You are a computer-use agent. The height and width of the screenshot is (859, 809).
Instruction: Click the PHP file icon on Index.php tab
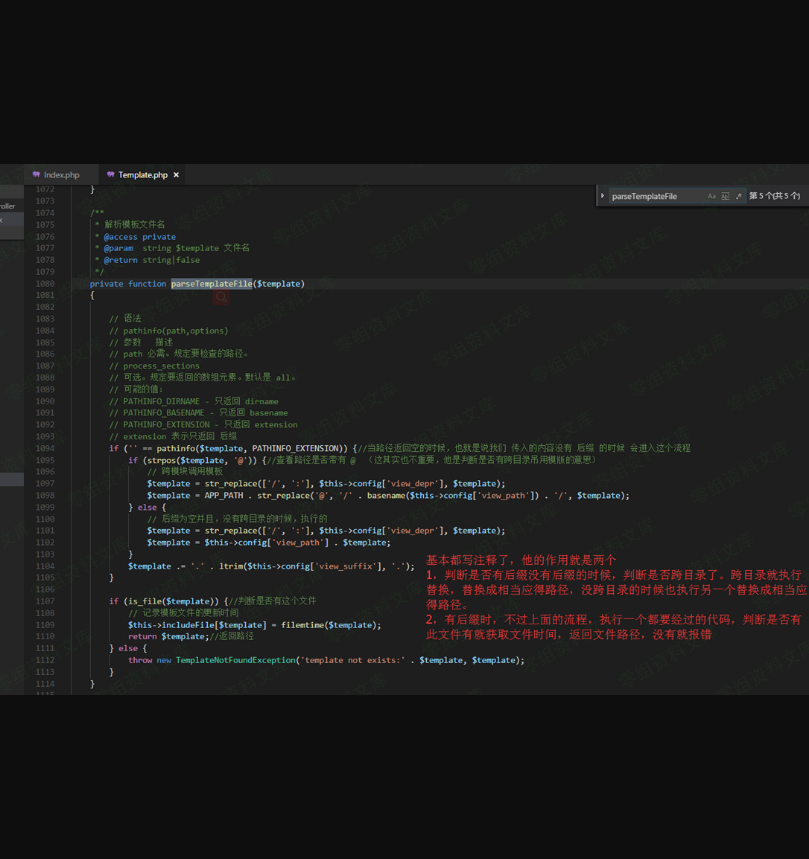coord(37,175)
